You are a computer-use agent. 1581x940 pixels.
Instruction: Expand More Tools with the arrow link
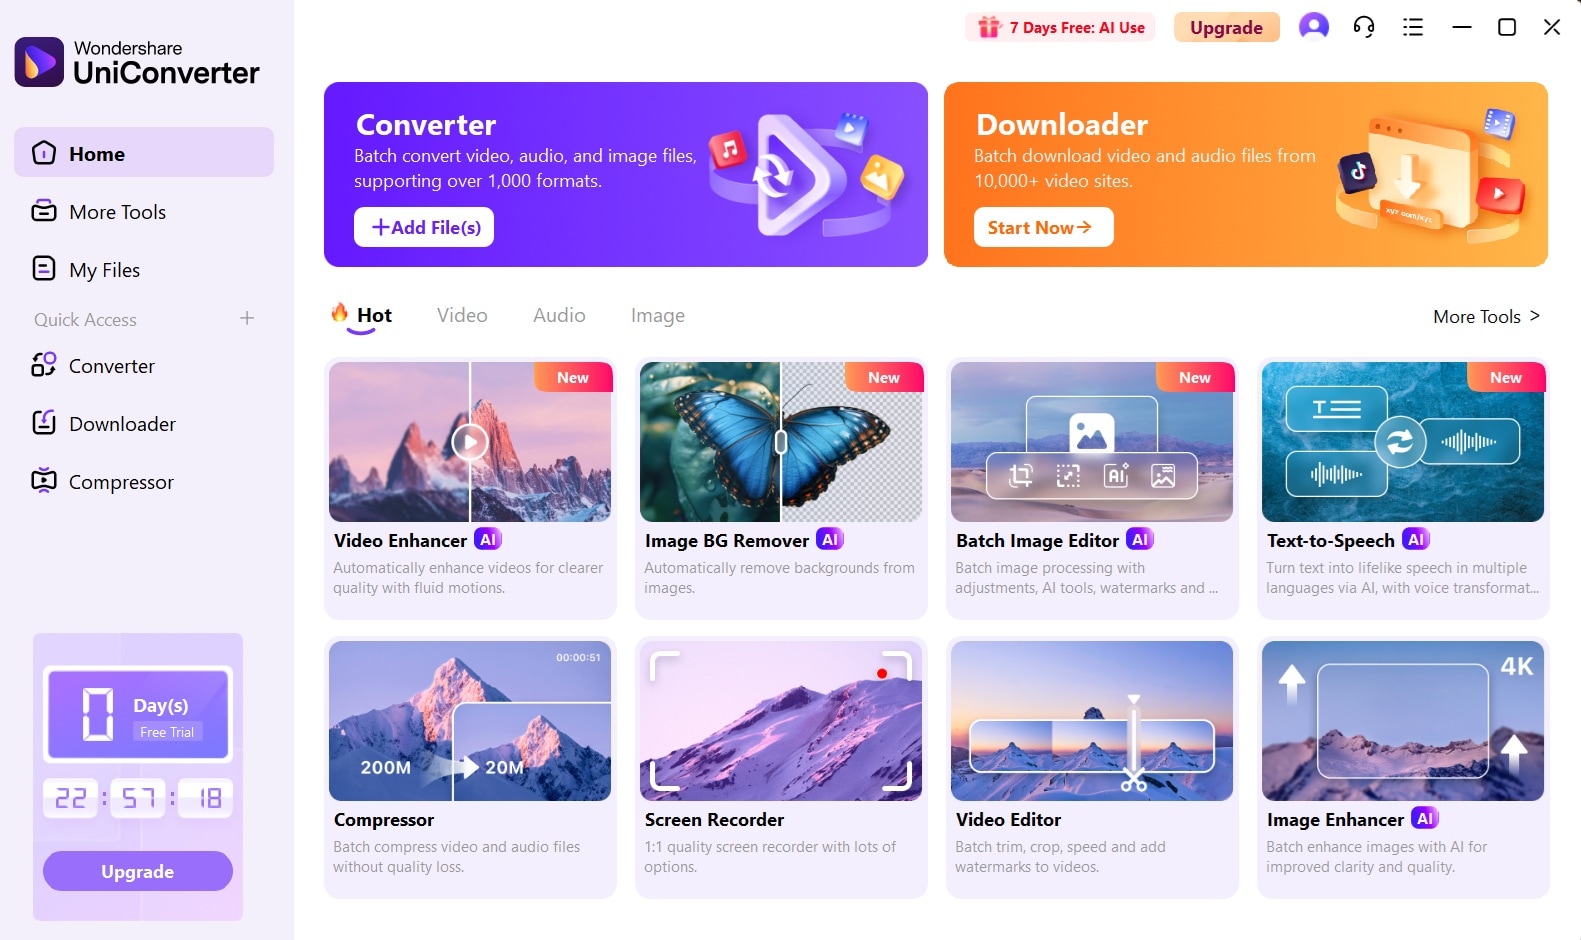[1487, 316]
